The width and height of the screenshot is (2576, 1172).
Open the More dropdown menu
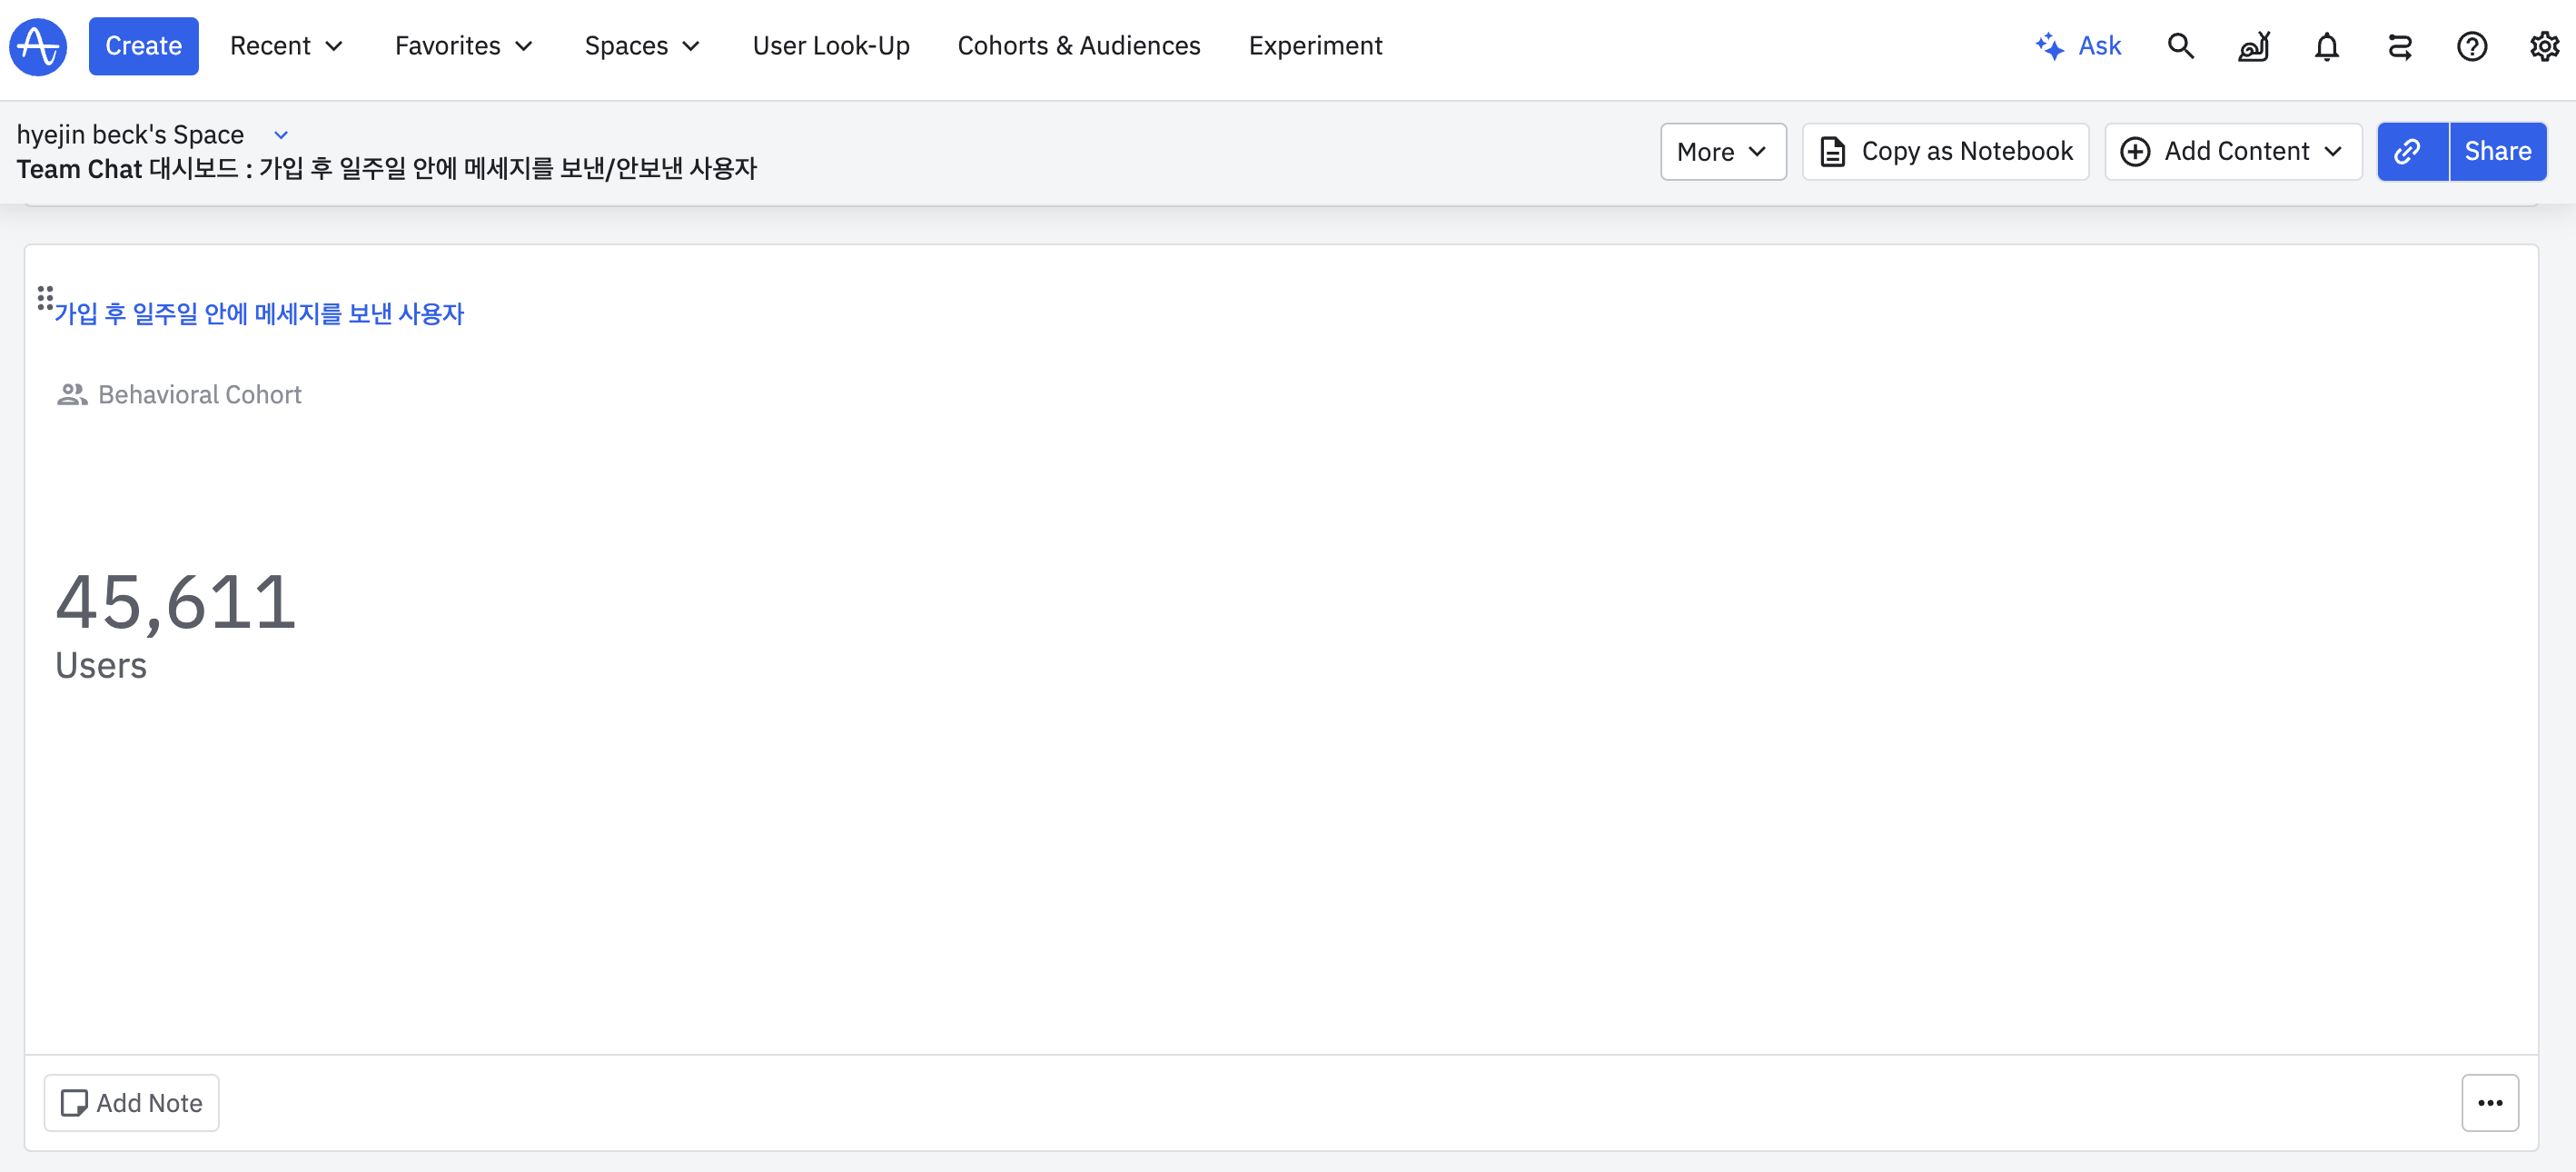[1722, 151]
